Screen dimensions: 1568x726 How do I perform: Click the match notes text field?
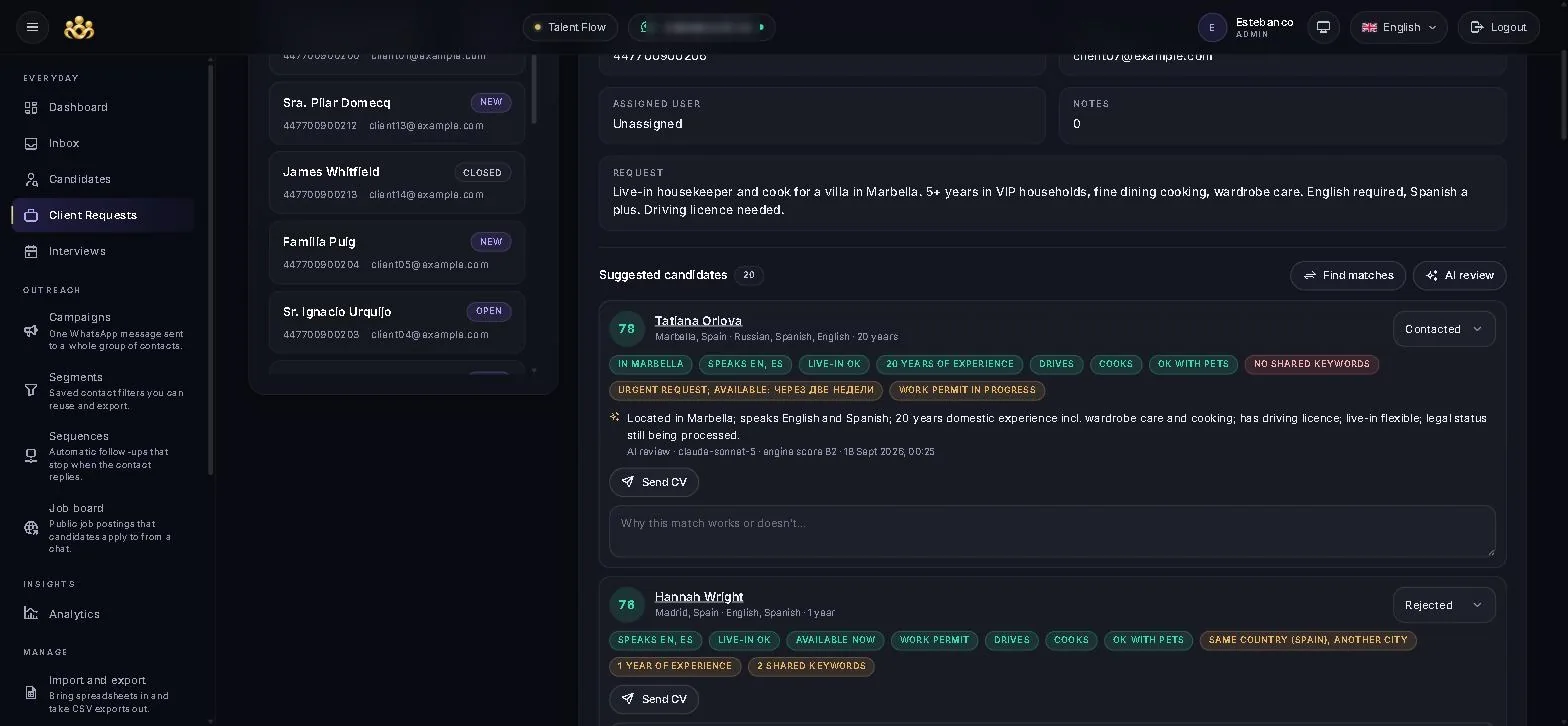pos(1052,531)
